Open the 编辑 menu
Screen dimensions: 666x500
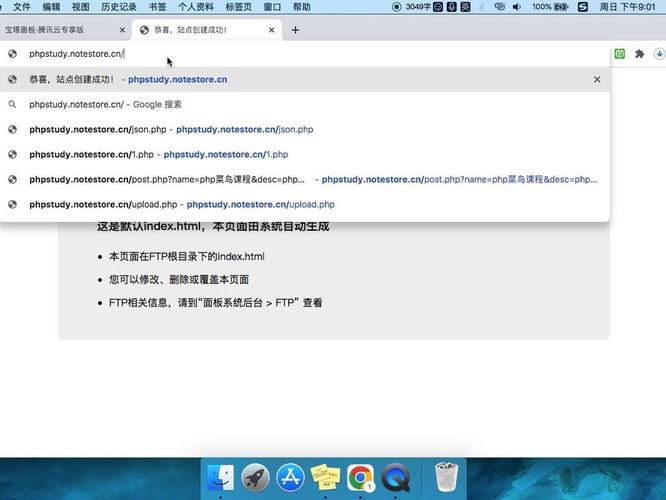[x=51, y=7]
